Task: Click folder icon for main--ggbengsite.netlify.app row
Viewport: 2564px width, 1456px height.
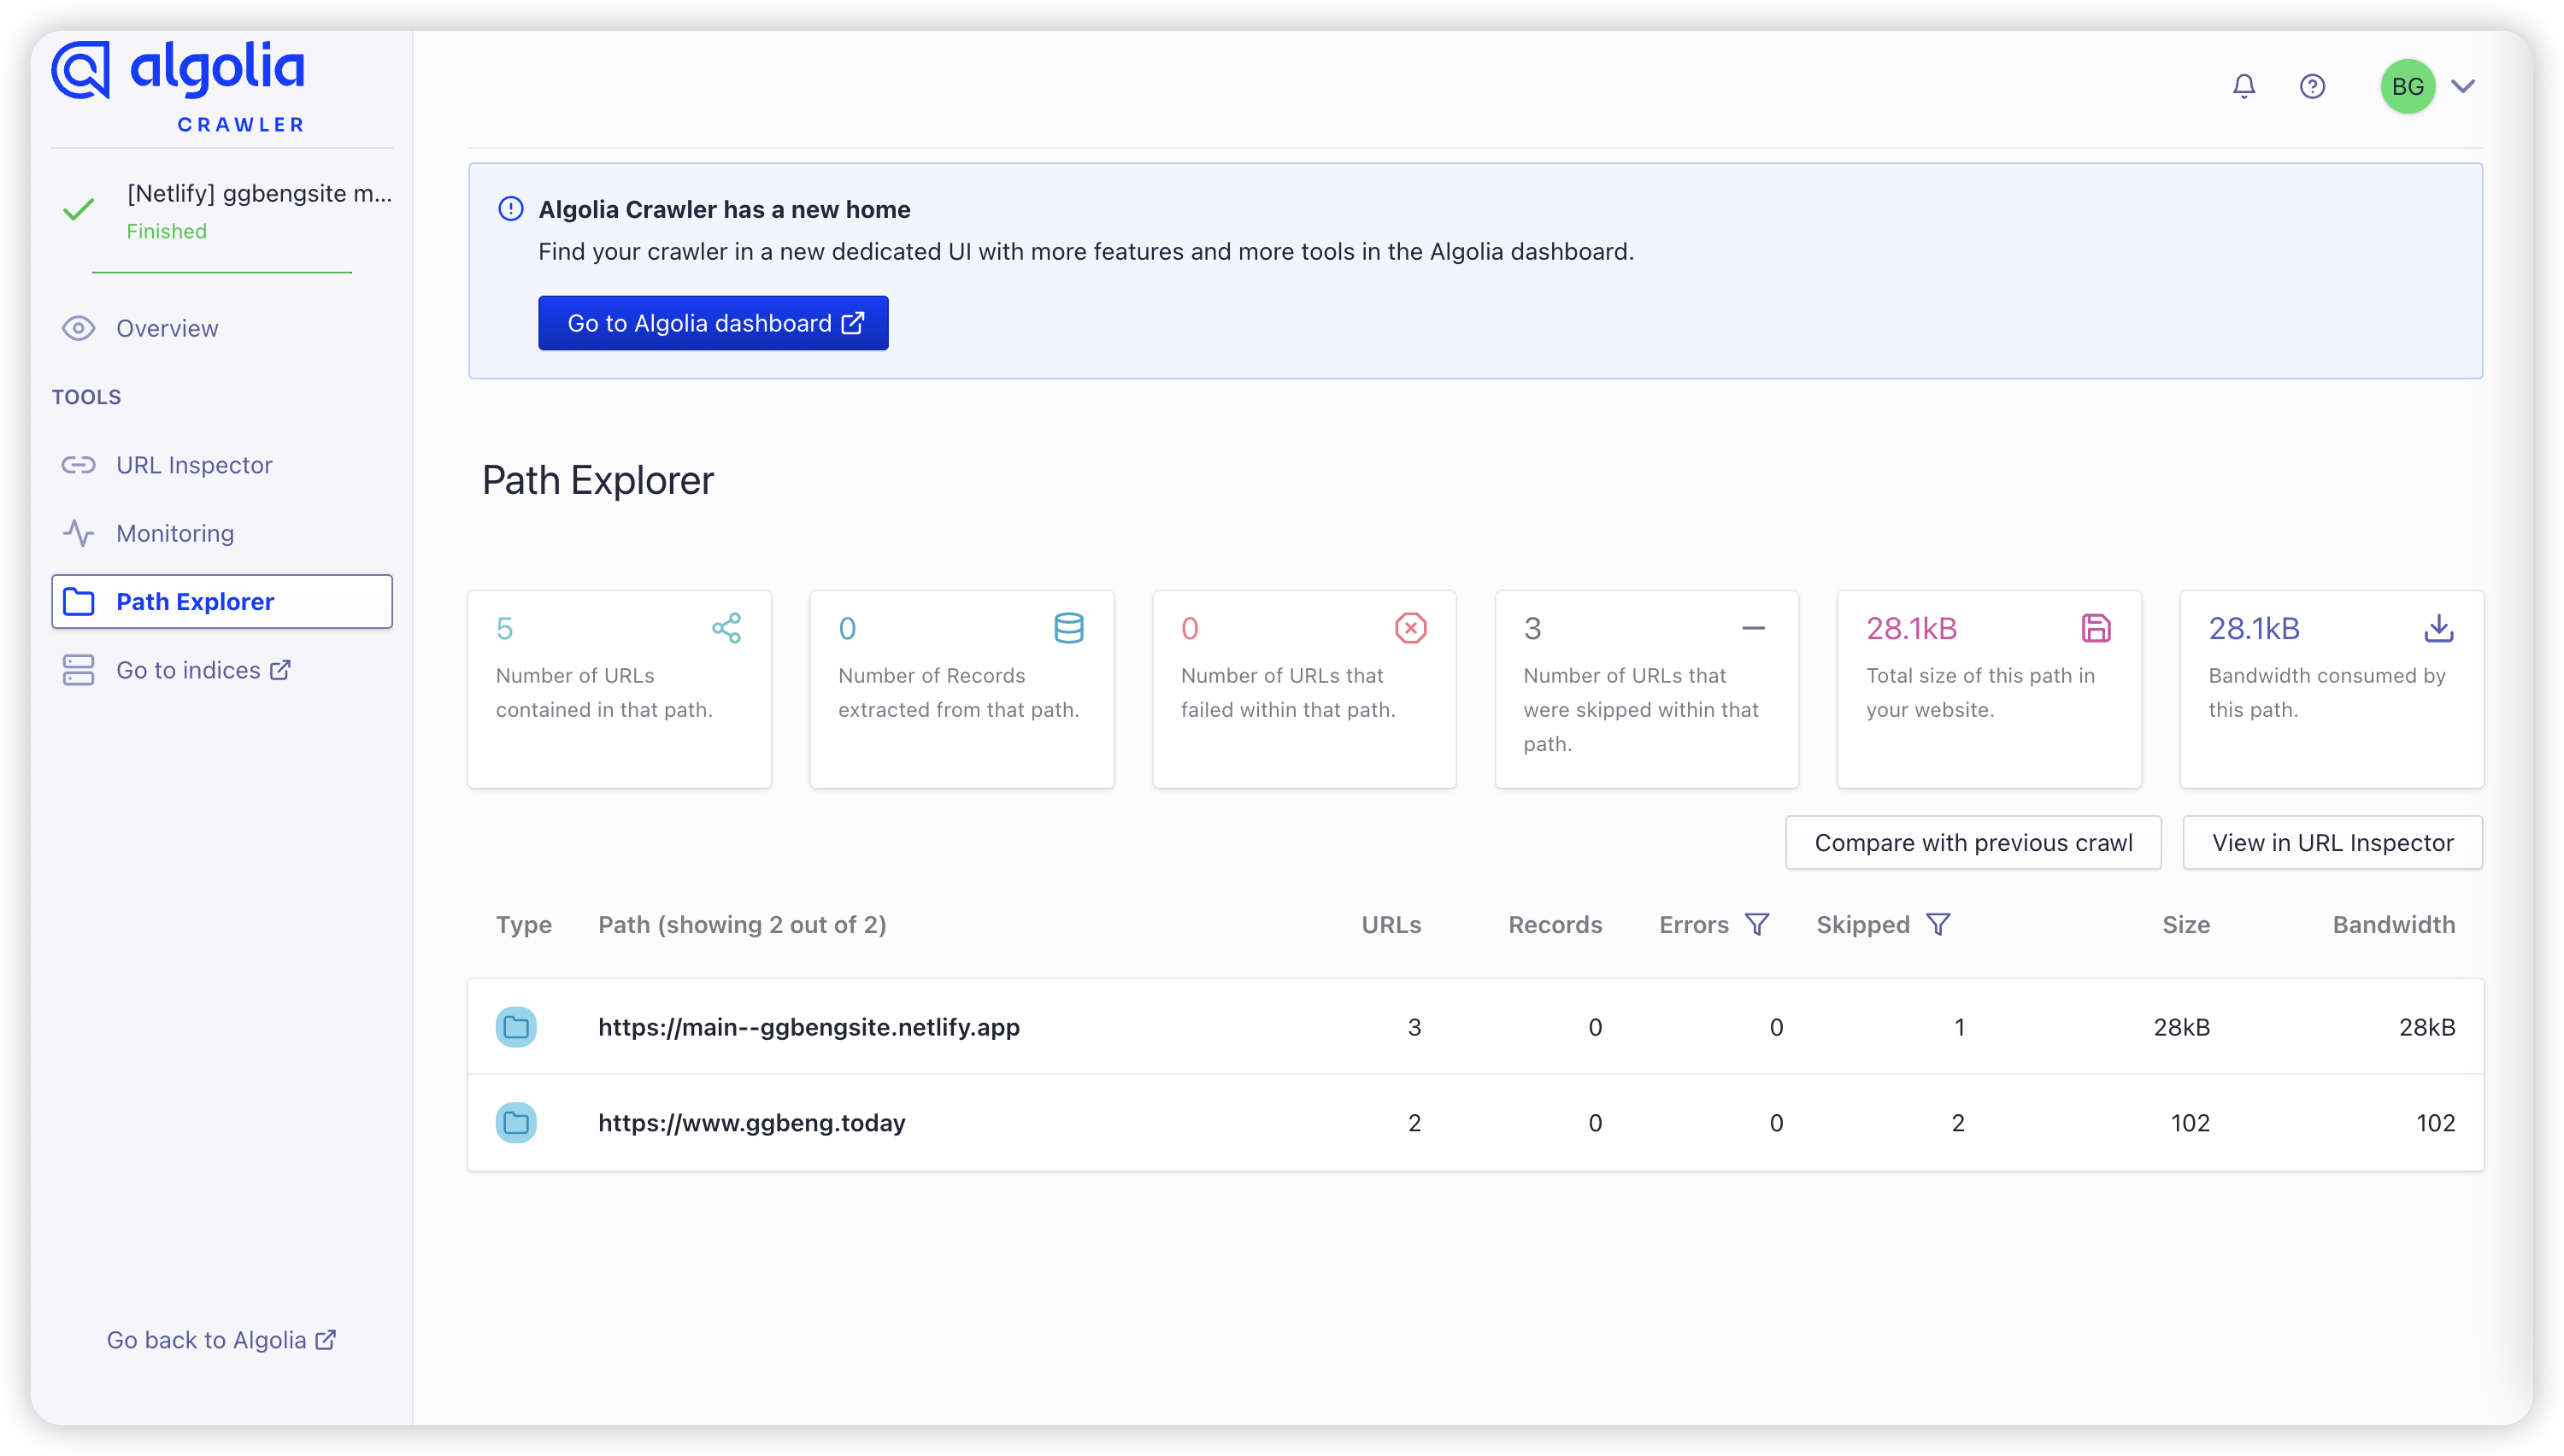Action: [516, 1027]
